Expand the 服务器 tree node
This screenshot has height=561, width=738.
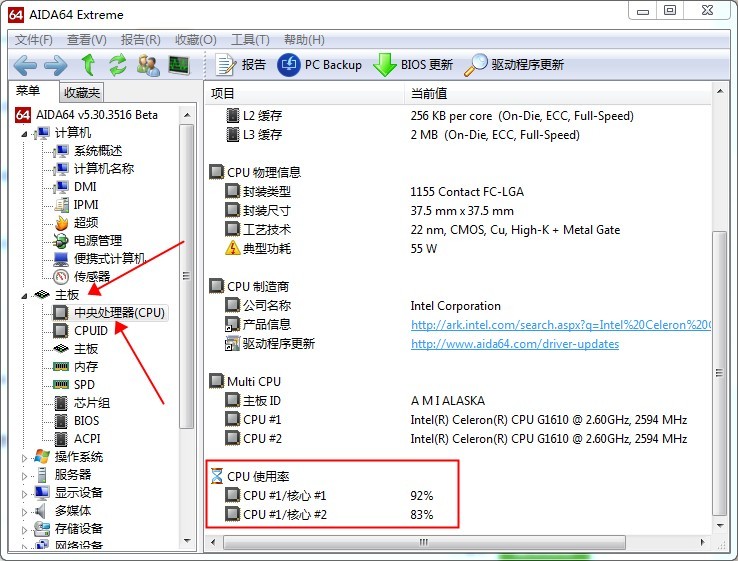coord(24,476)
